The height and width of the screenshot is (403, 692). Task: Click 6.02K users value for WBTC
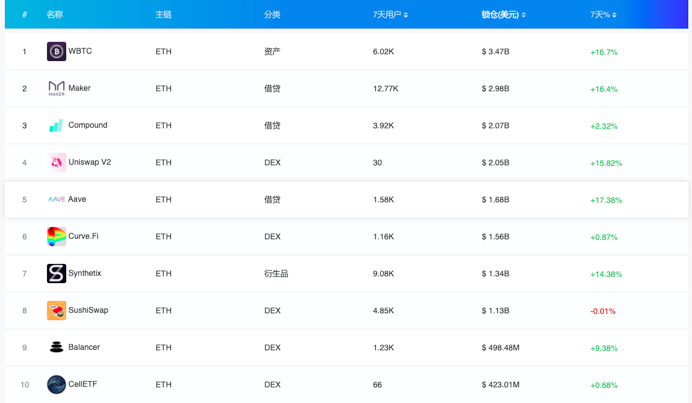pos(383,52)
